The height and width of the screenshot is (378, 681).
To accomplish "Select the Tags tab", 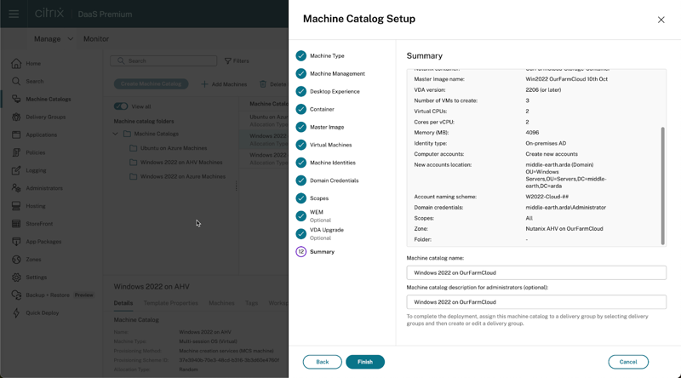I will 251,303.
